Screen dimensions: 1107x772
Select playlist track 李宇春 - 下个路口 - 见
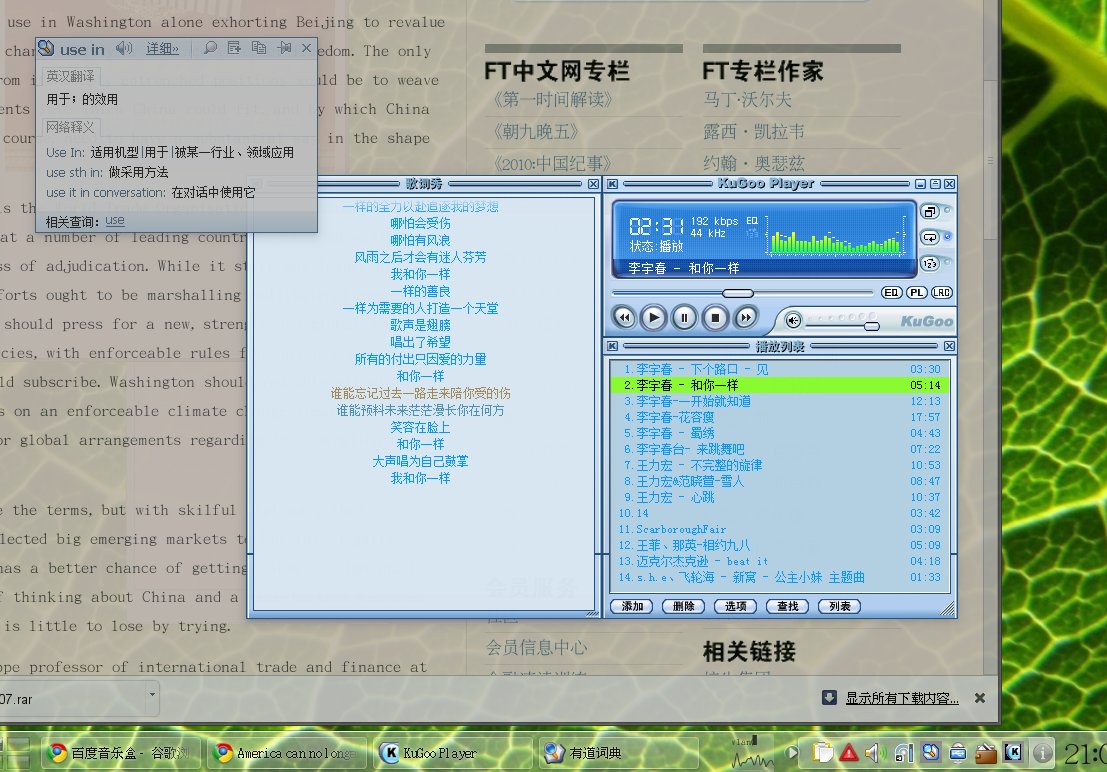[x=780, y=369]
